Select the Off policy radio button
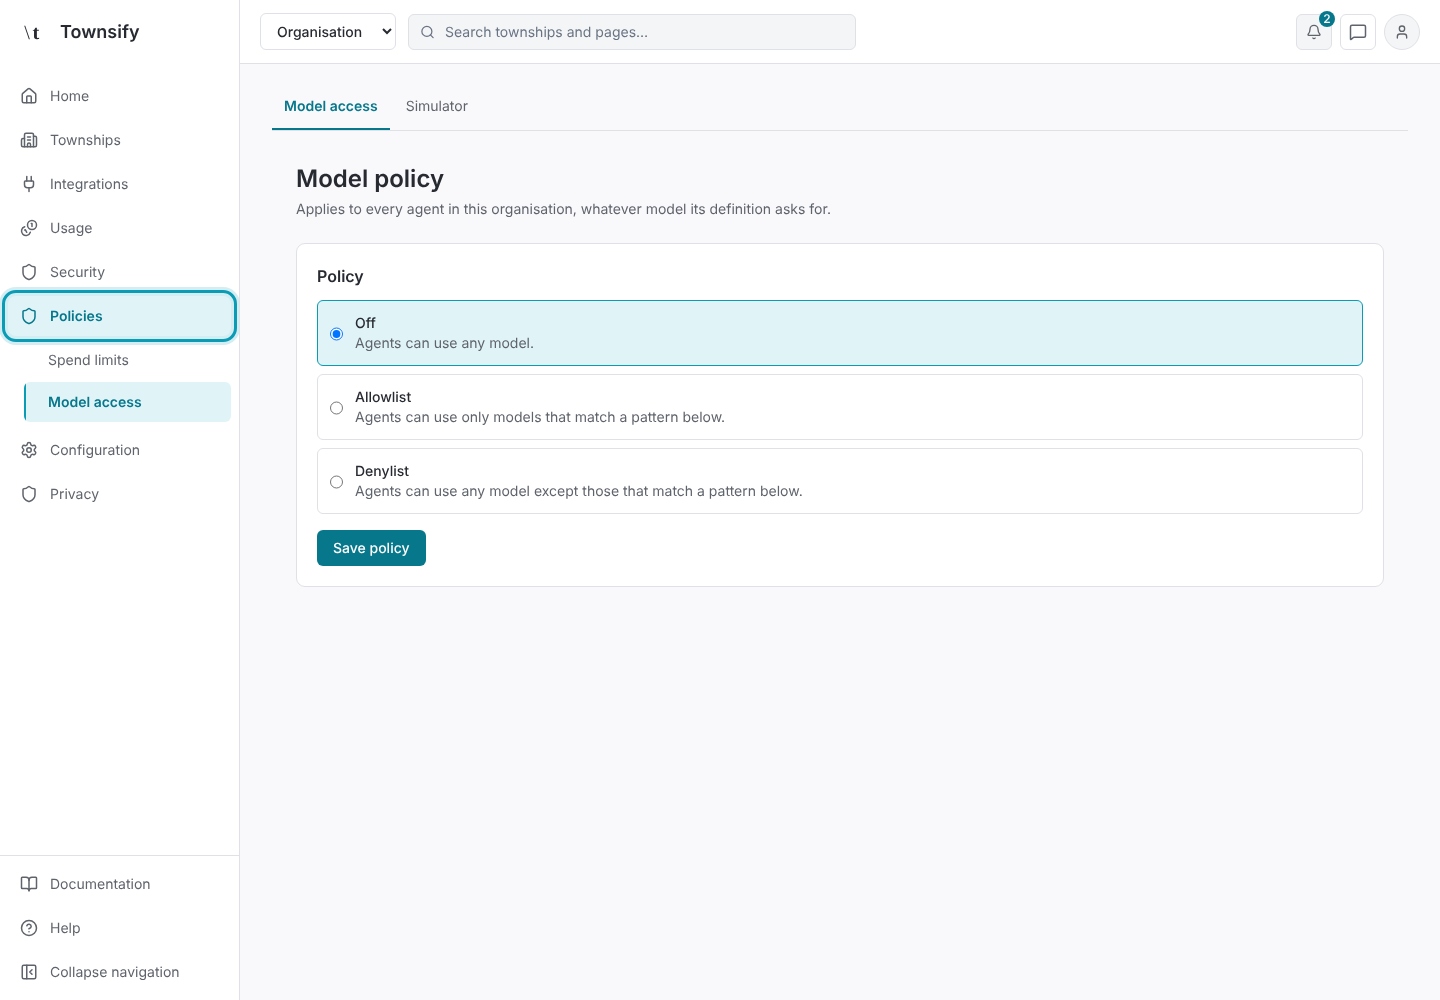This screenshot has width=1440, height=1000. 336,334
